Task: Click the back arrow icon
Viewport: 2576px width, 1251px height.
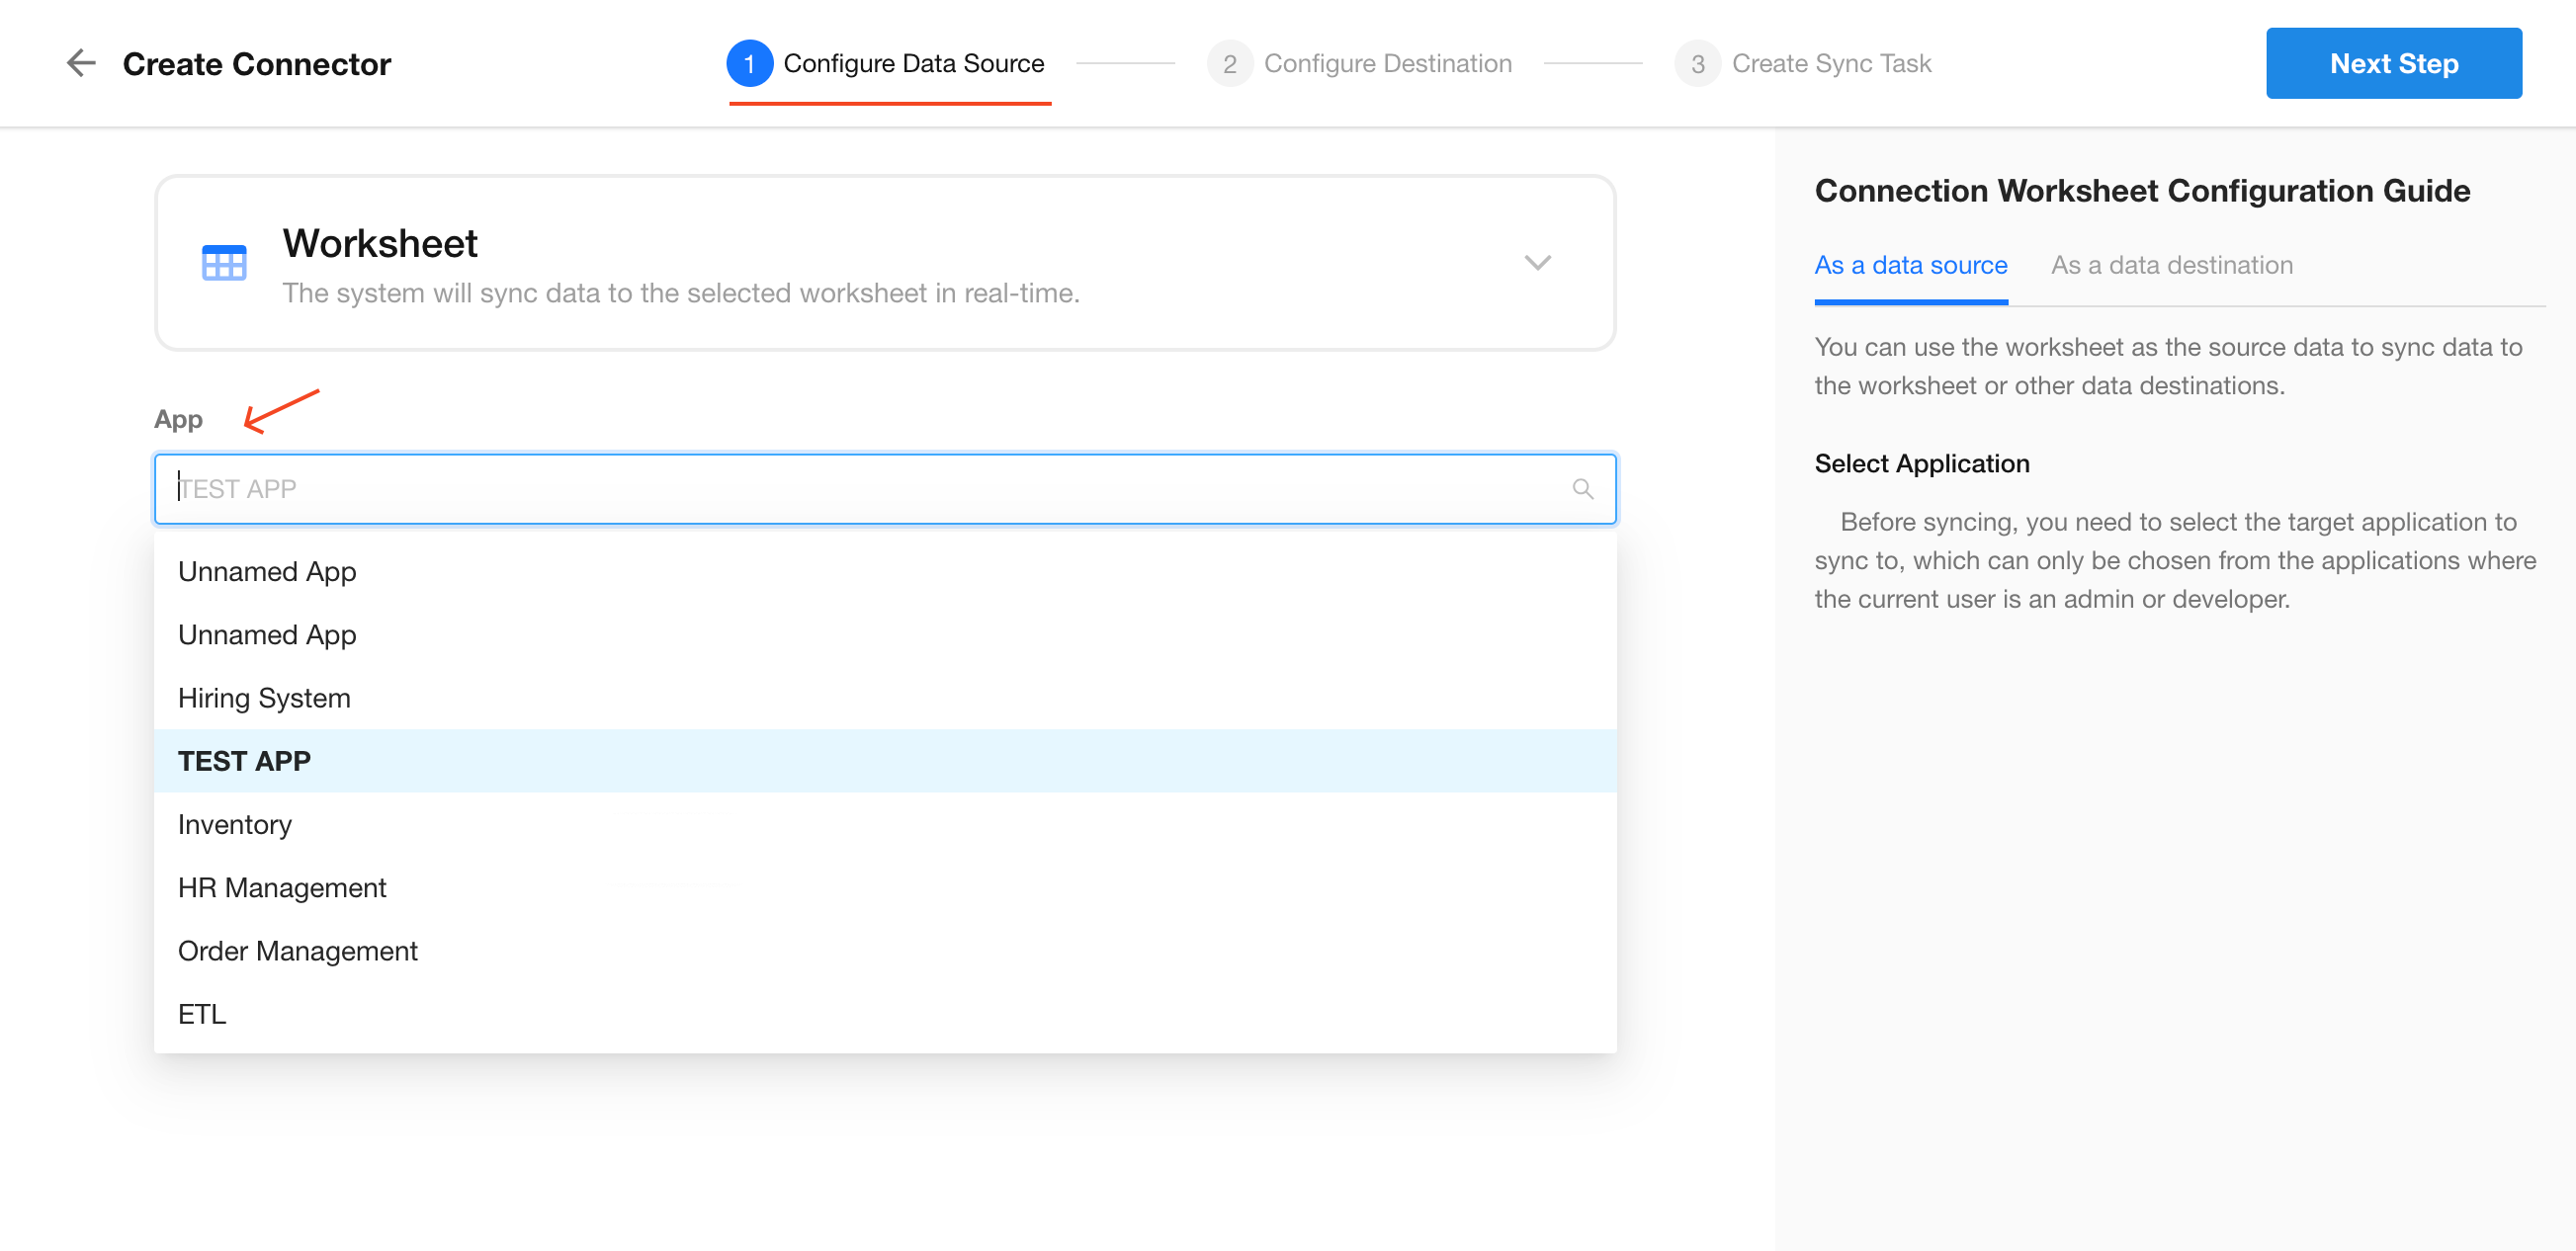Action: tap(80, 63)
